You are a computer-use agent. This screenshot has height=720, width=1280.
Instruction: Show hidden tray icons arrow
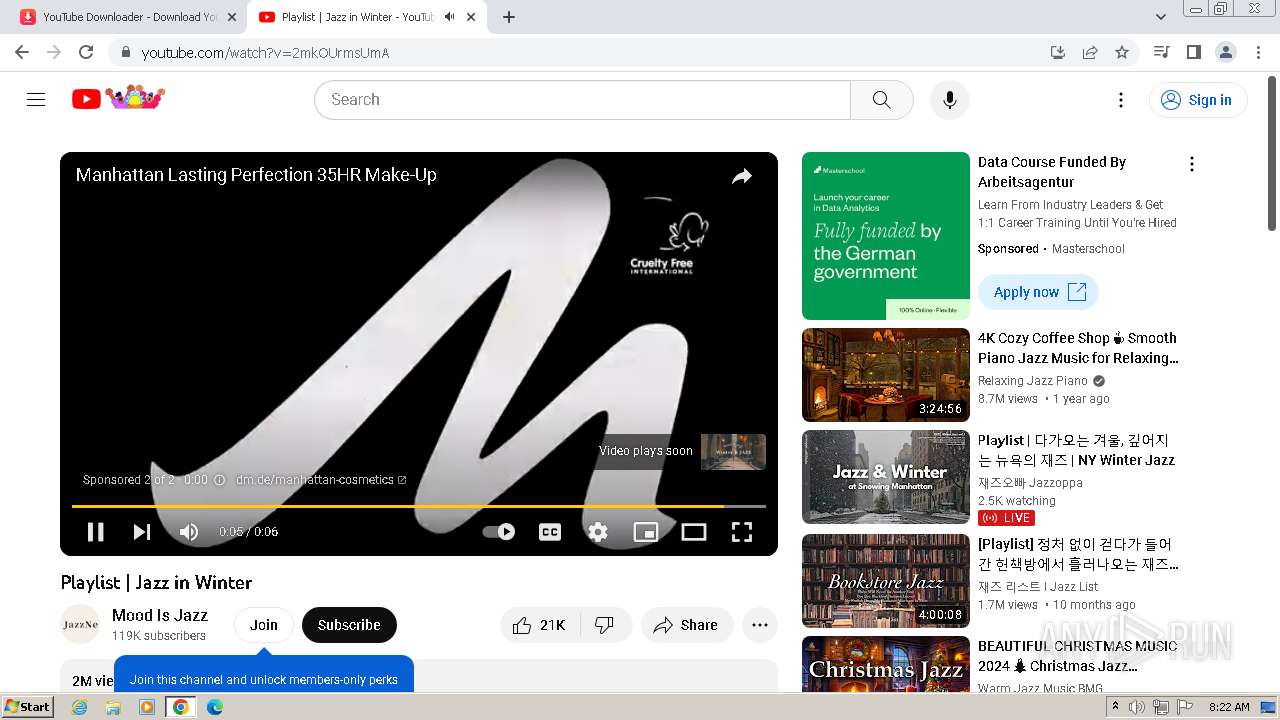click(x=1115, y=707)
